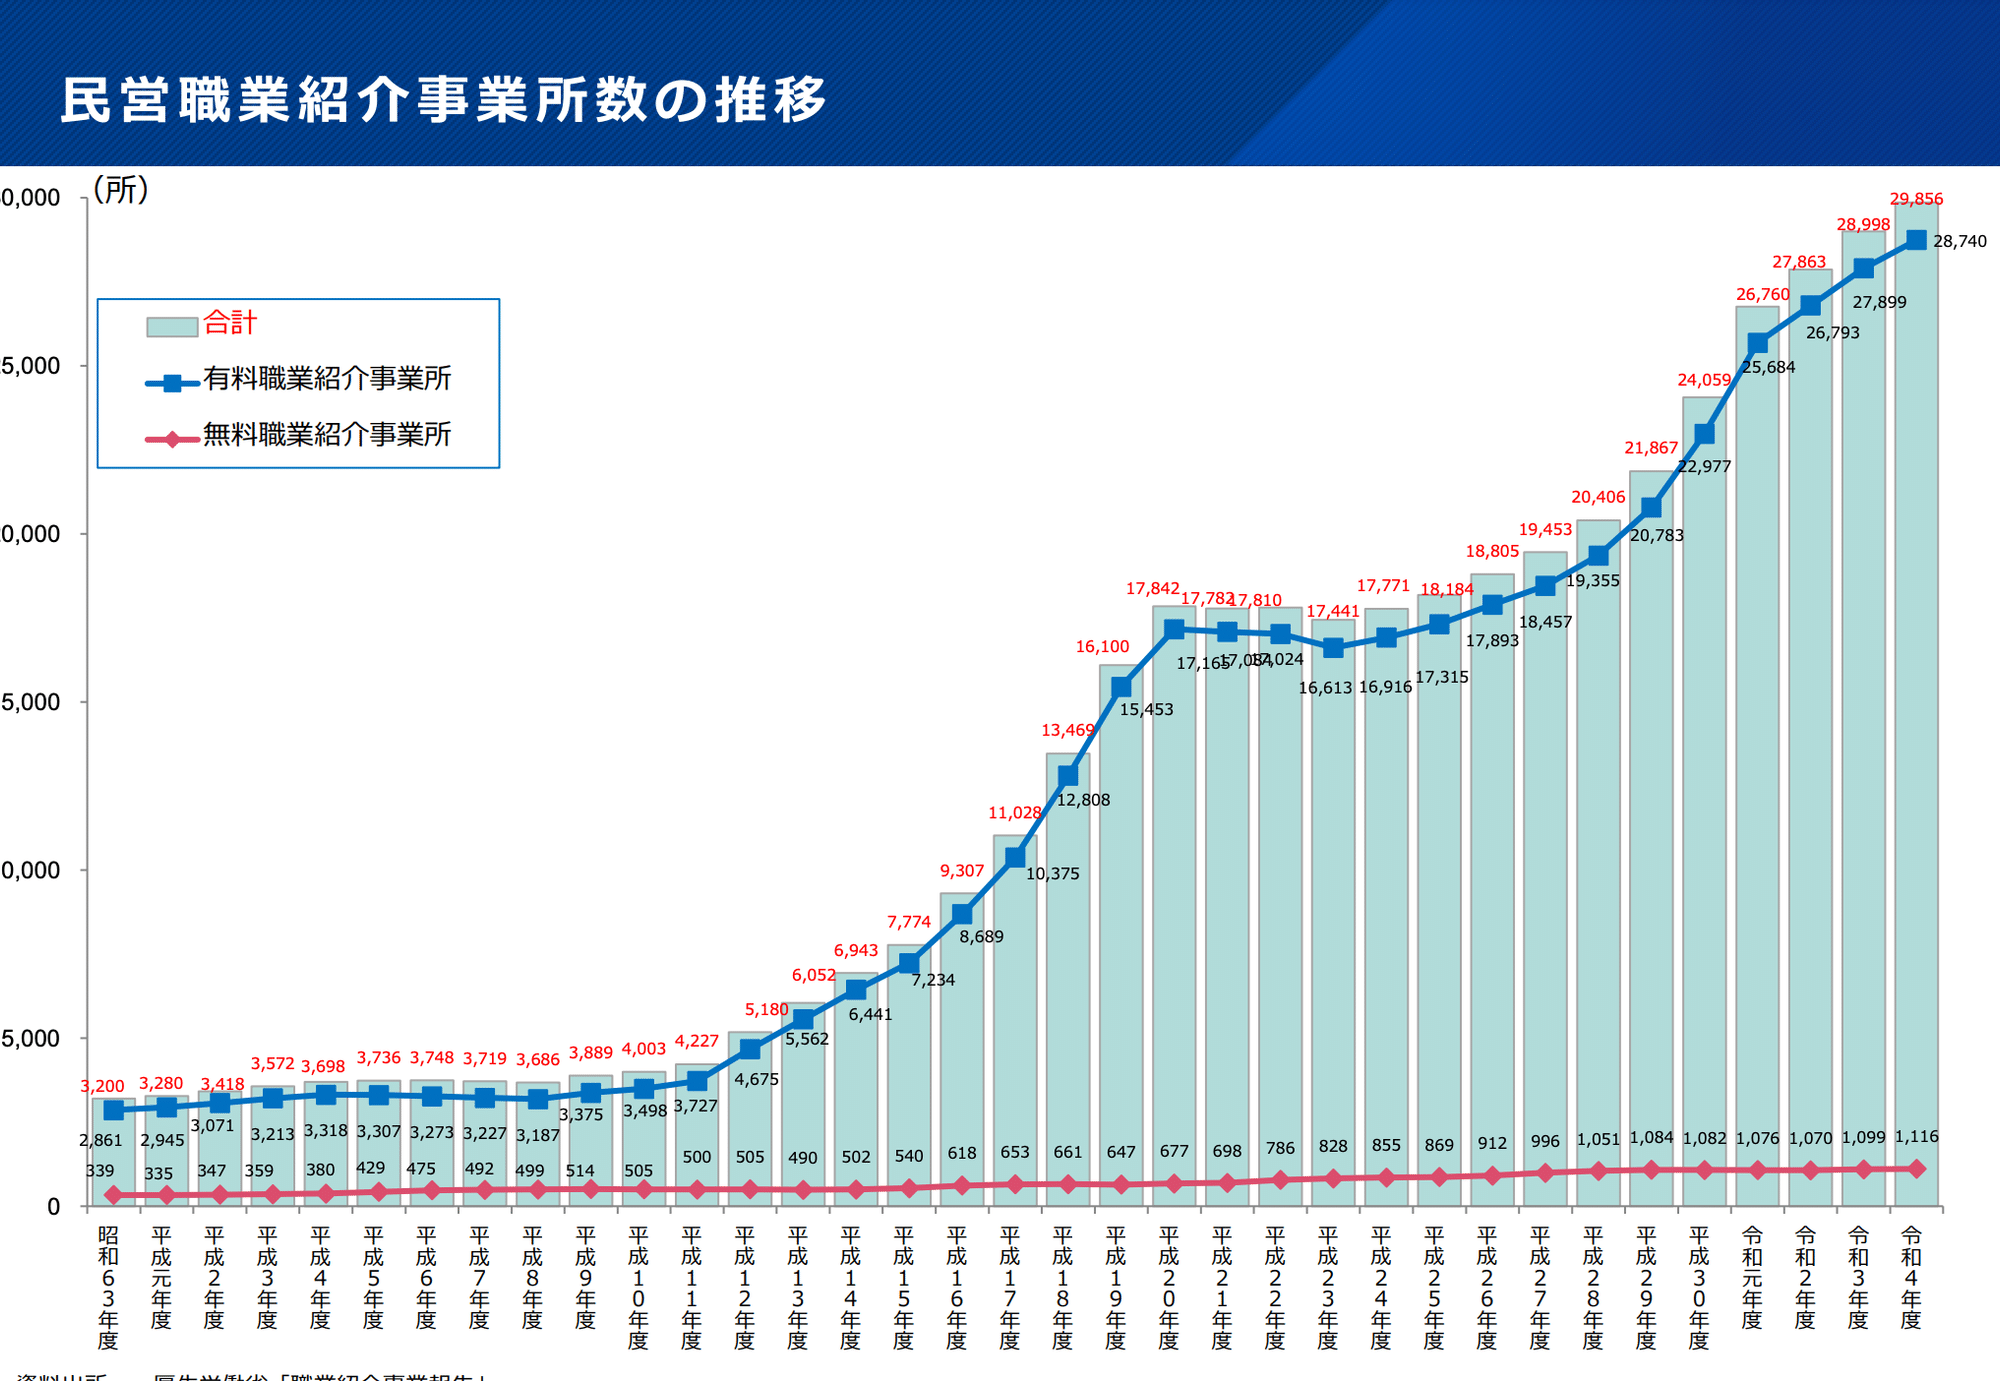This screenshot has height=1381, width=2000.
Task: Click the free-office value 996
Action: (1545, 1141)
